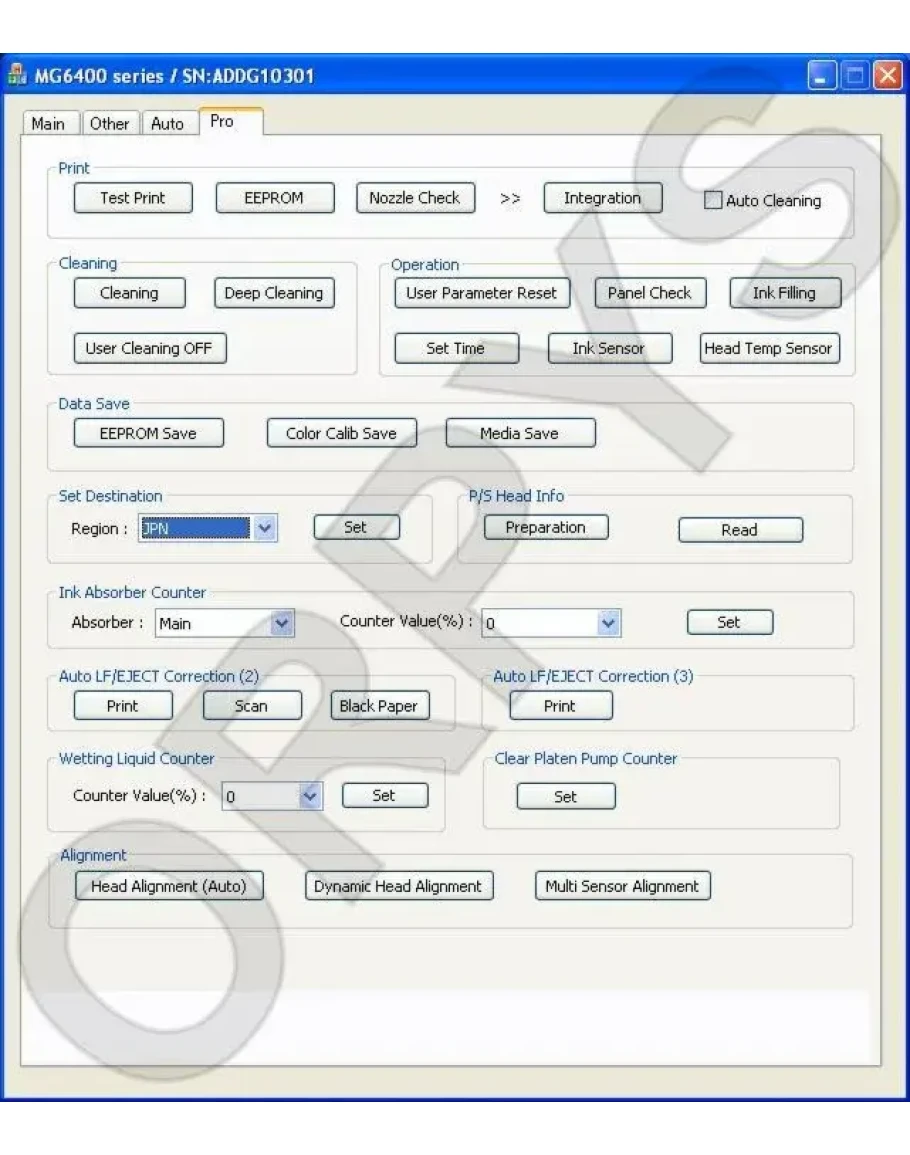Click the EEPROM Save button
Screen dimensions: 910x1155
point(148,433)
